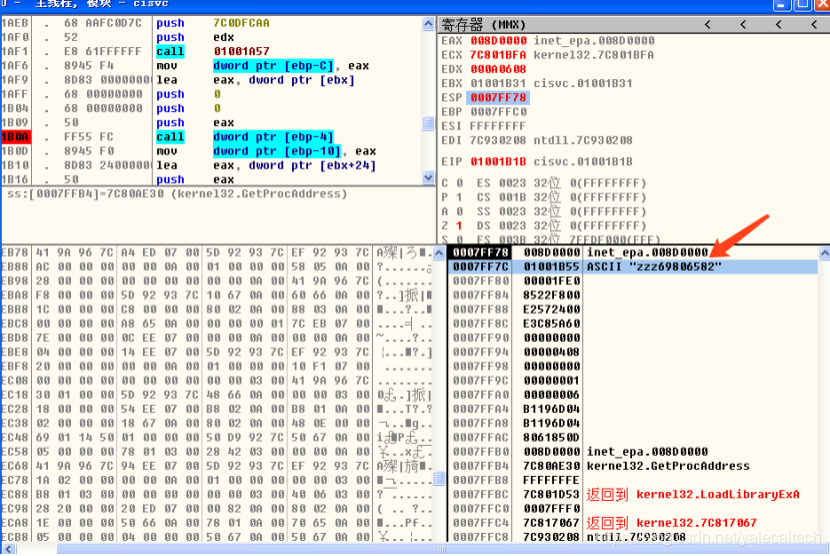Select stack row 0007FFA4 value B1196D04

pyautogui.click(x=633, y=409)
